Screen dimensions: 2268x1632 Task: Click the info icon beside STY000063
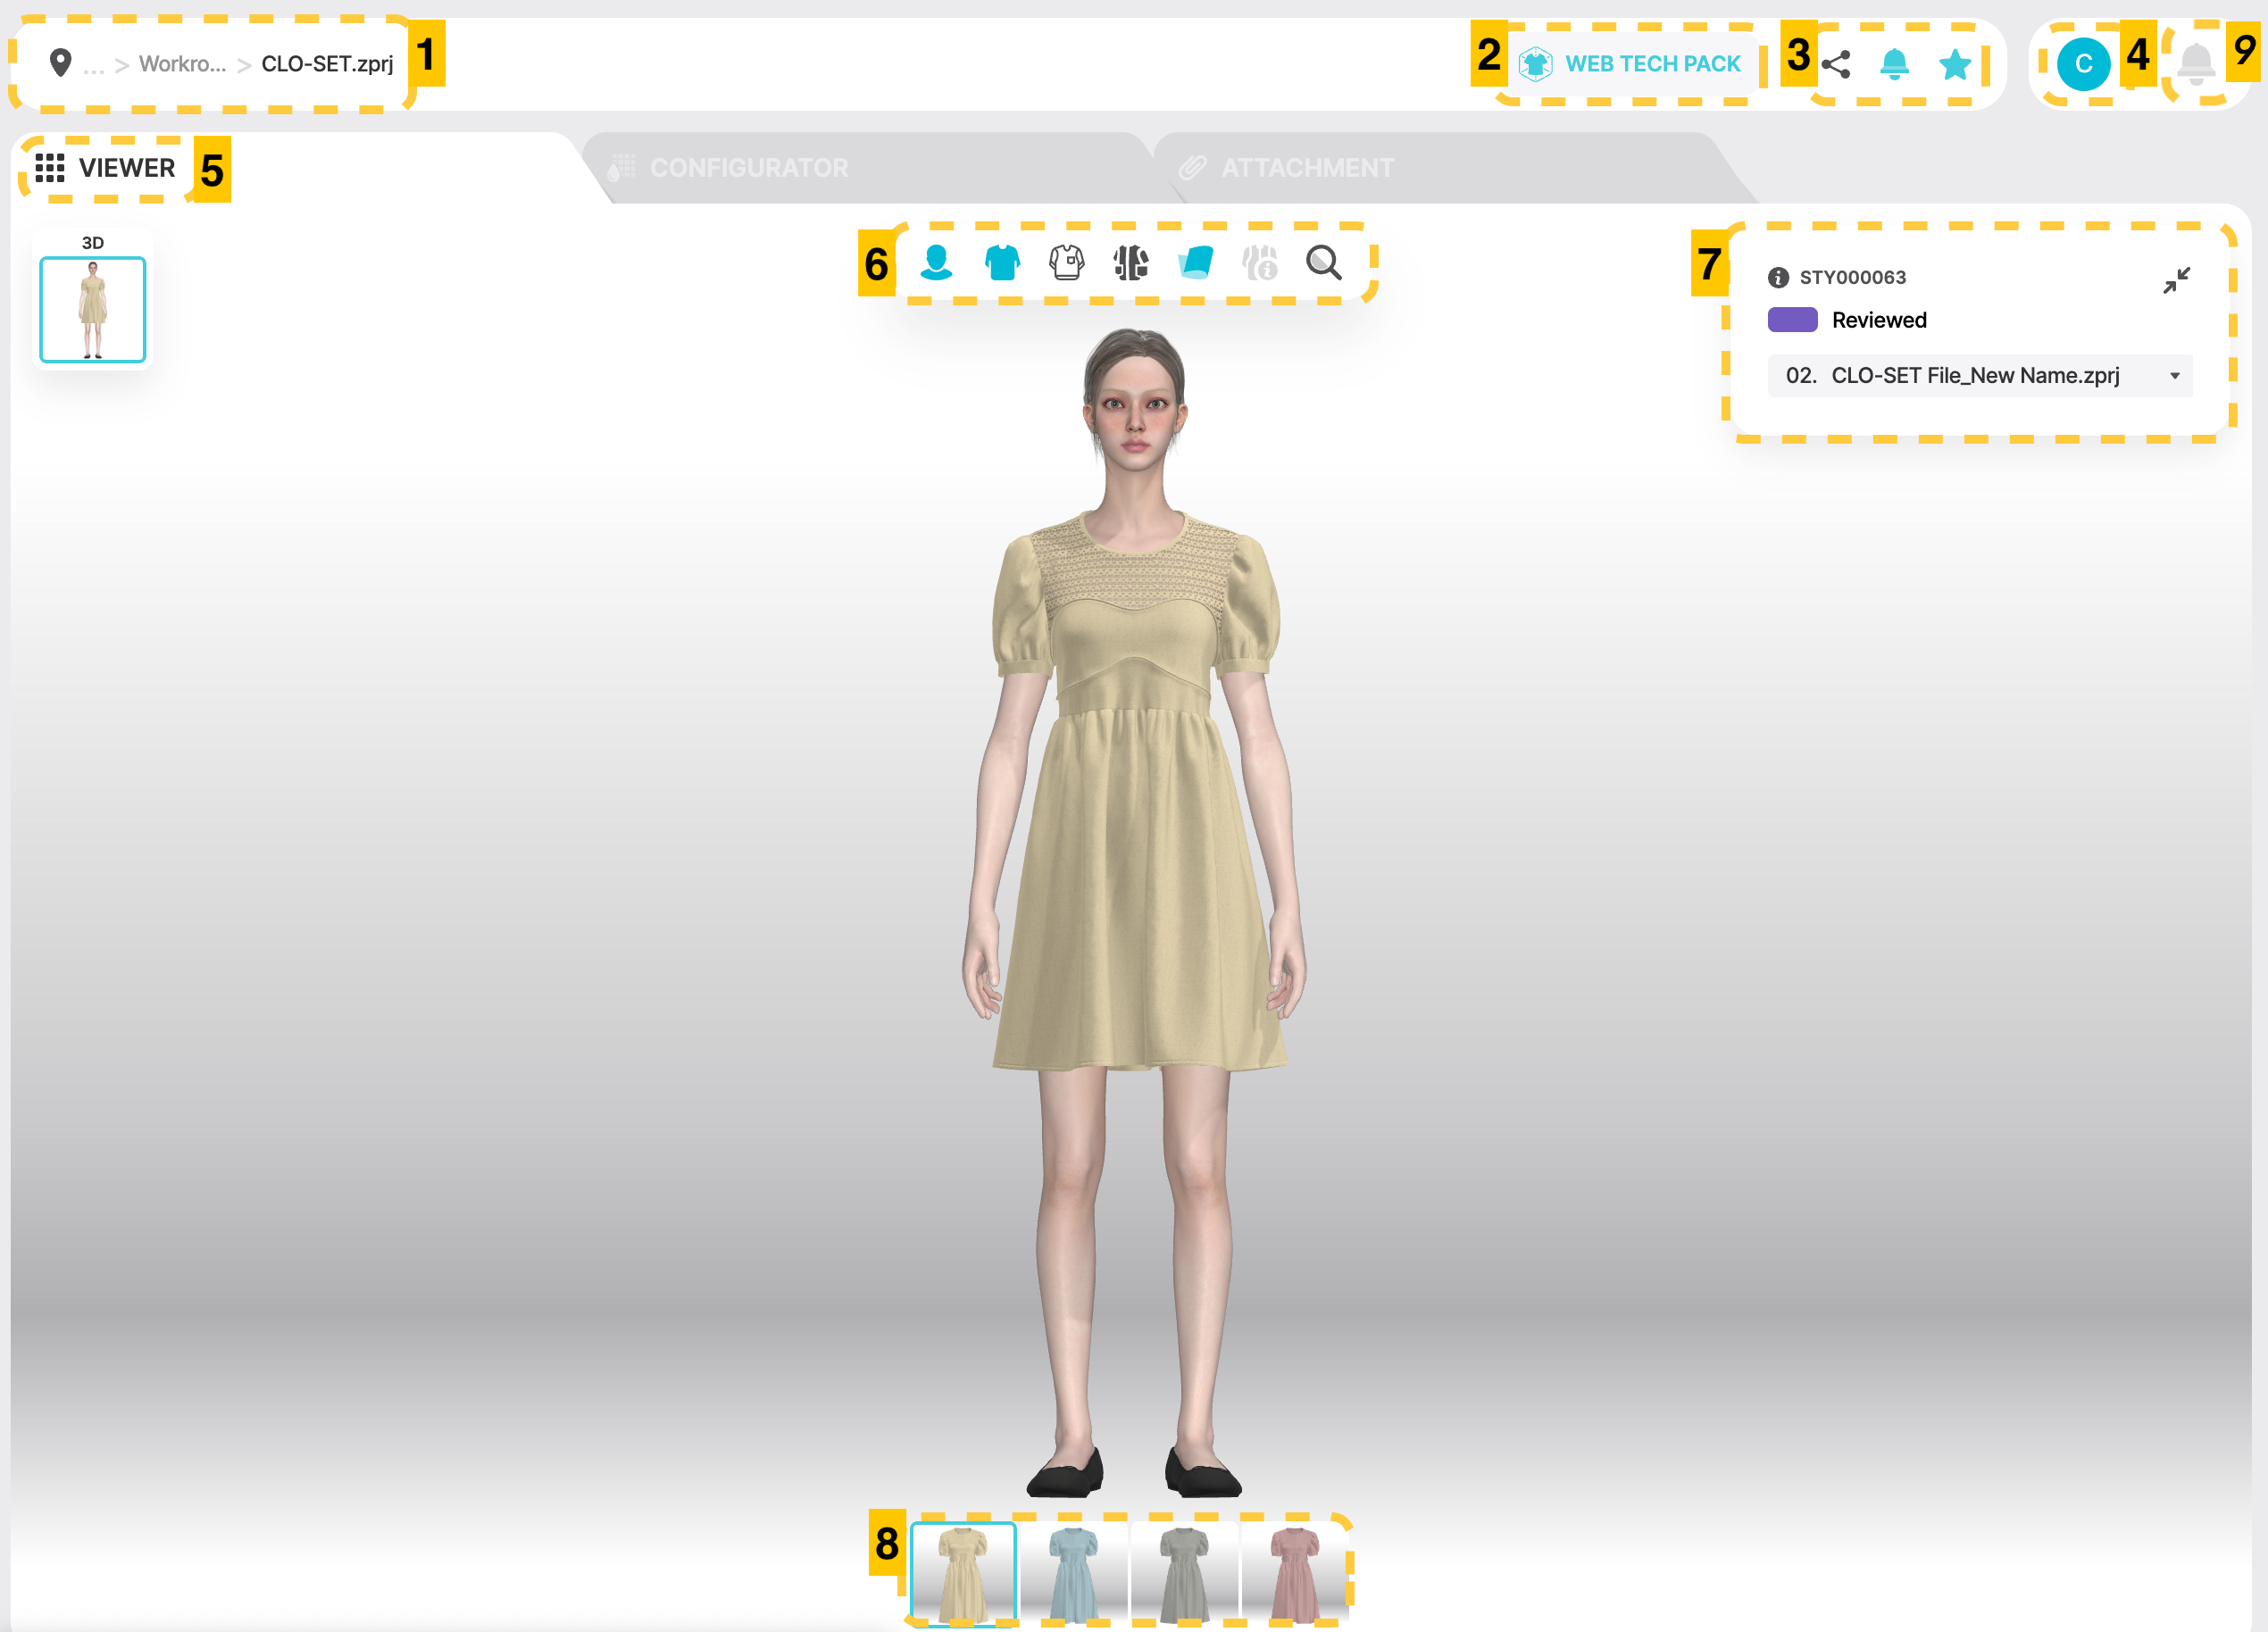pyautogui.click(x=1777, y=277)
